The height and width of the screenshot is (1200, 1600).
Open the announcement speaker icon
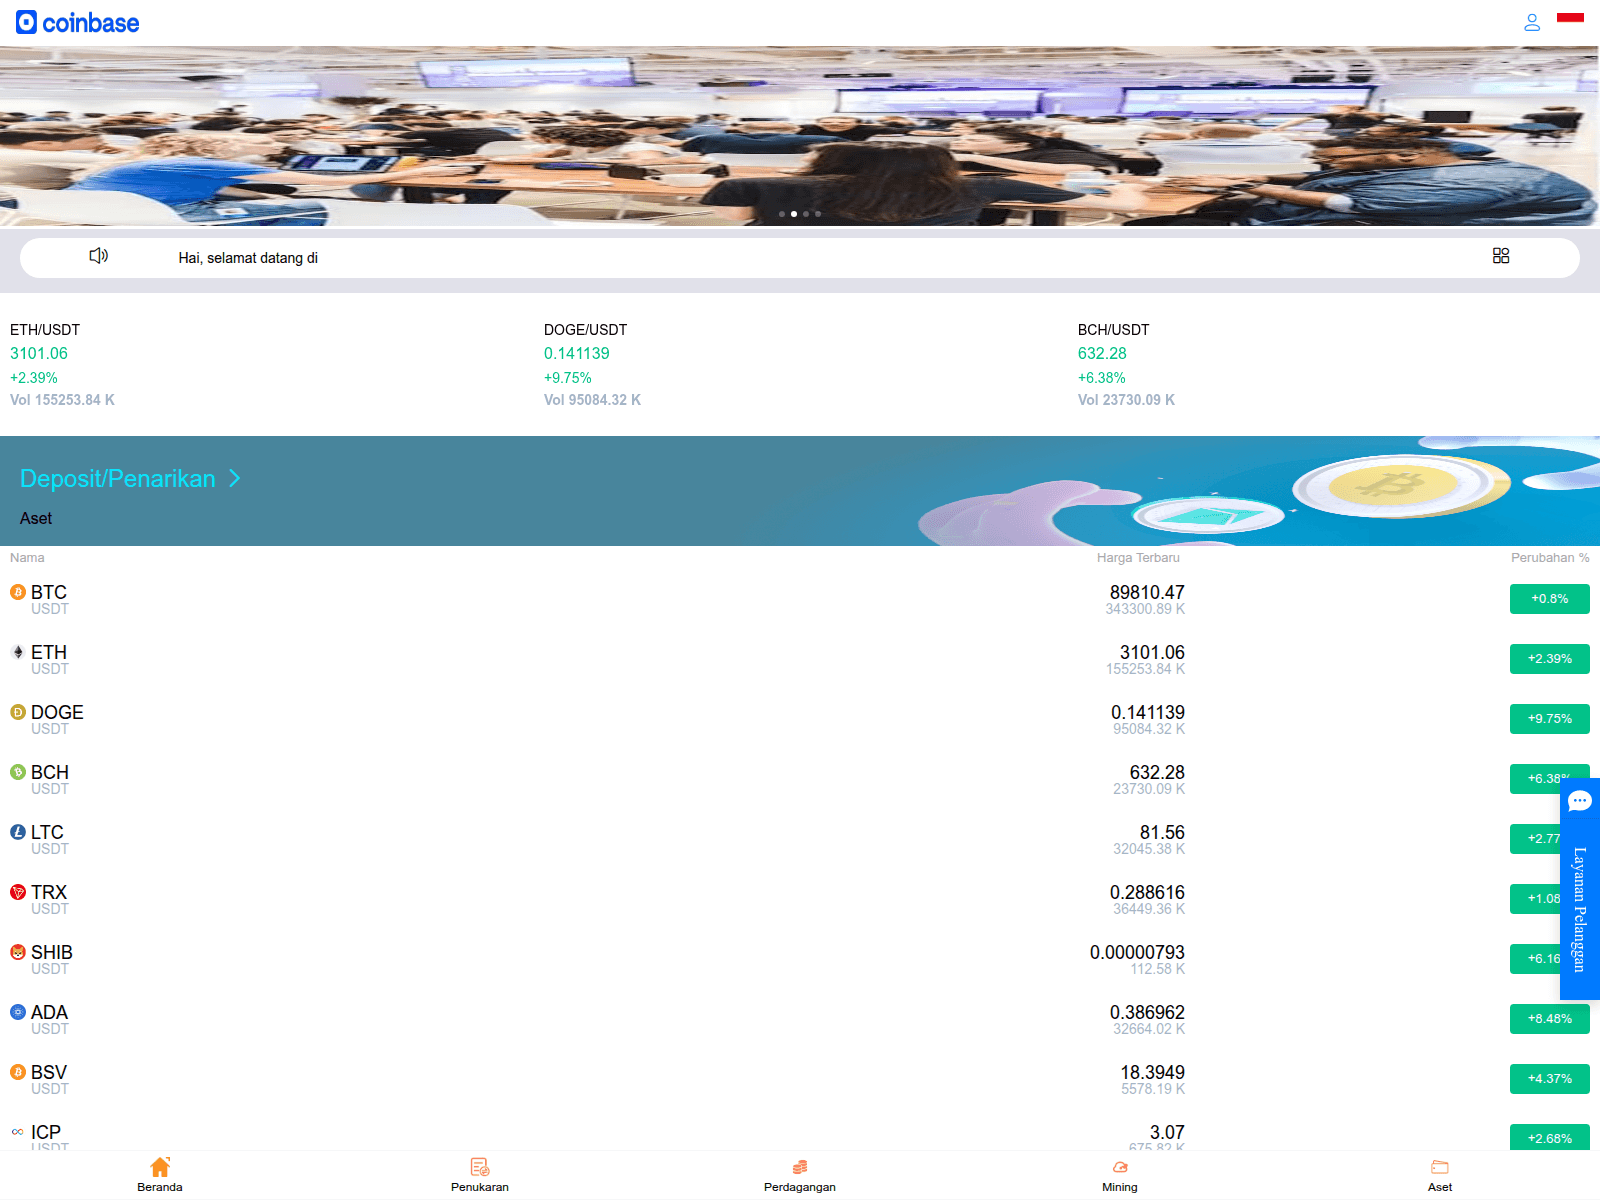(98, 257)
